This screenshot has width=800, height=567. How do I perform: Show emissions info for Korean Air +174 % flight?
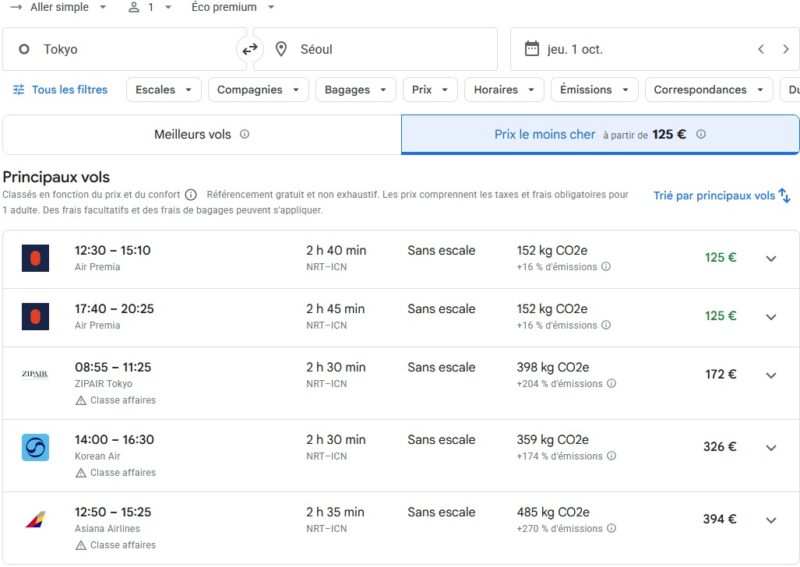pyautogui.click(x=611, y=456)
